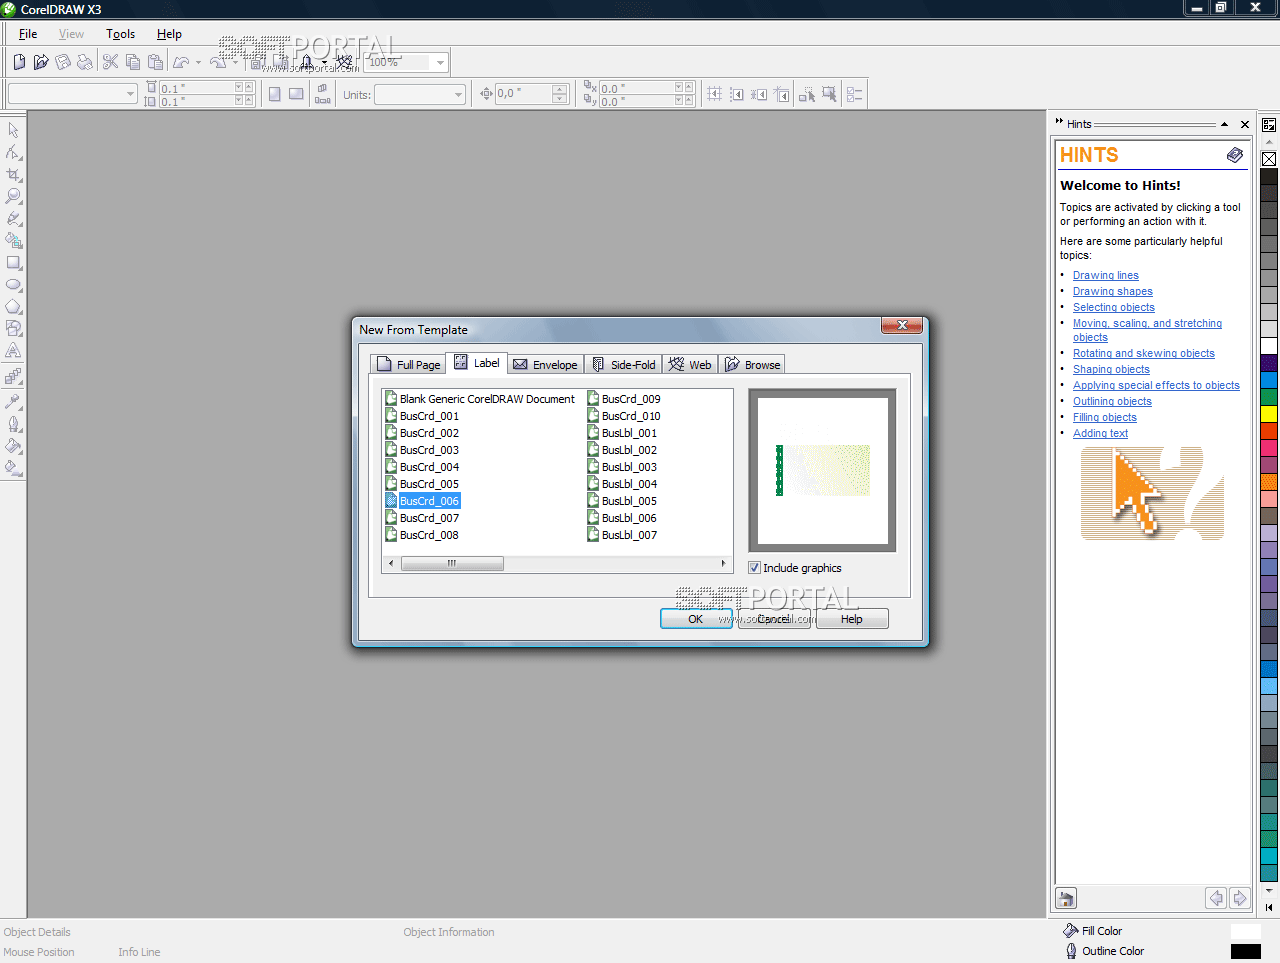Click the No Color X swatch
This screenshot has width=1280, height=963.
1269,158
